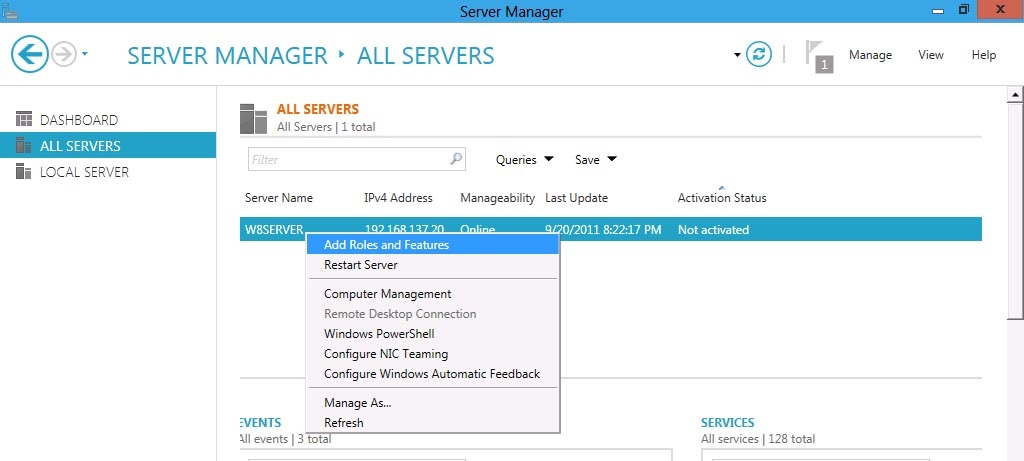Image resolution: width=1024 pixels, height=461 pixels.
Task: Choose Refresh in context menu
Action: 432,423
